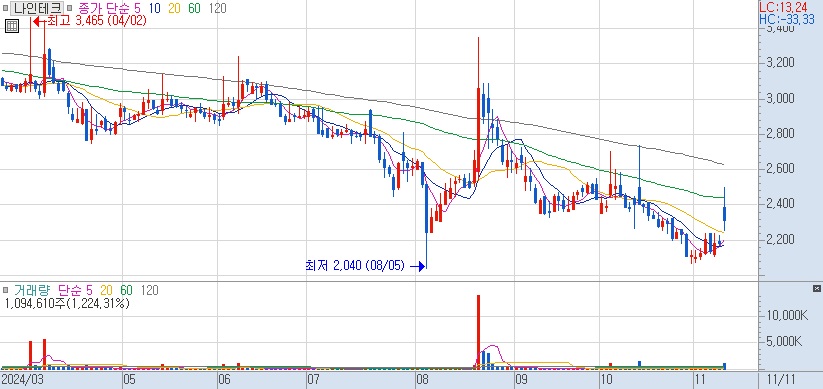The height and width of the screenshot is (389, 823).
Task: Click the 05 month date axis label
Action: (x=129, y=379)
